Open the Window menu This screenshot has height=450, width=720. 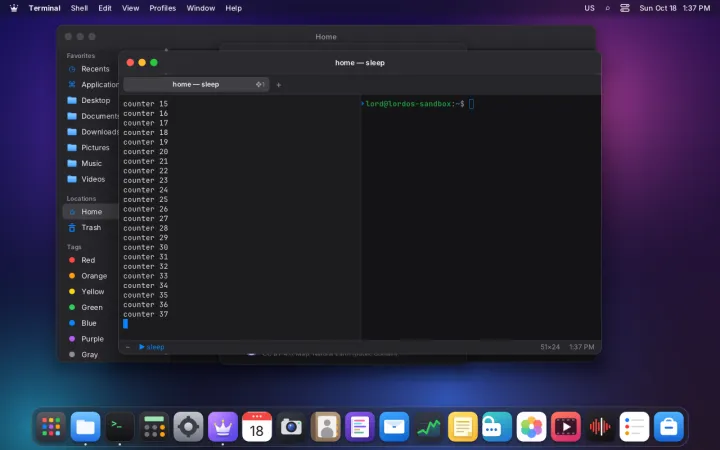coord(201,8)
